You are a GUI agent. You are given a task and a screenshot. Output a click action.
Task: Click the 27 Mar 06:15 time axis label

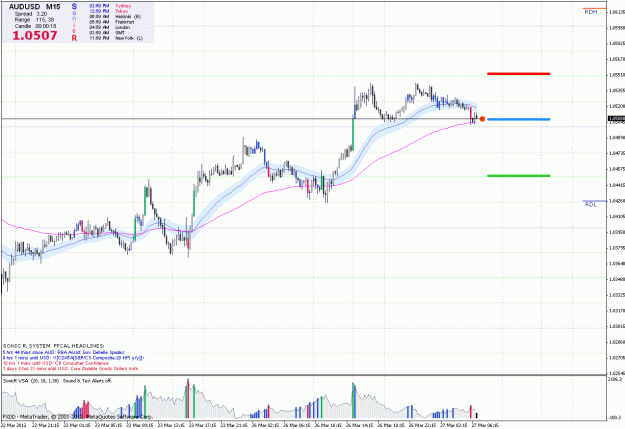tap(485, 425)
